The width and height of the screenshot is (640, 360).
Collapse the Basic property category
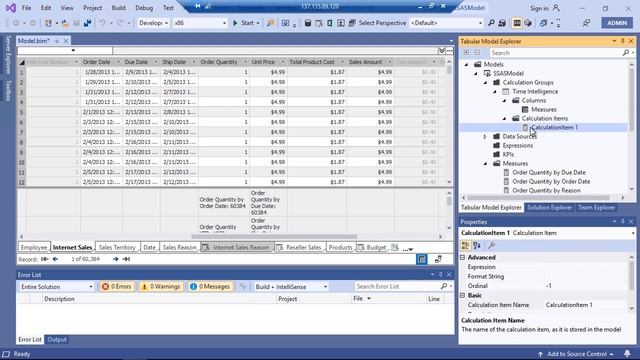click(x=462, y=295)
